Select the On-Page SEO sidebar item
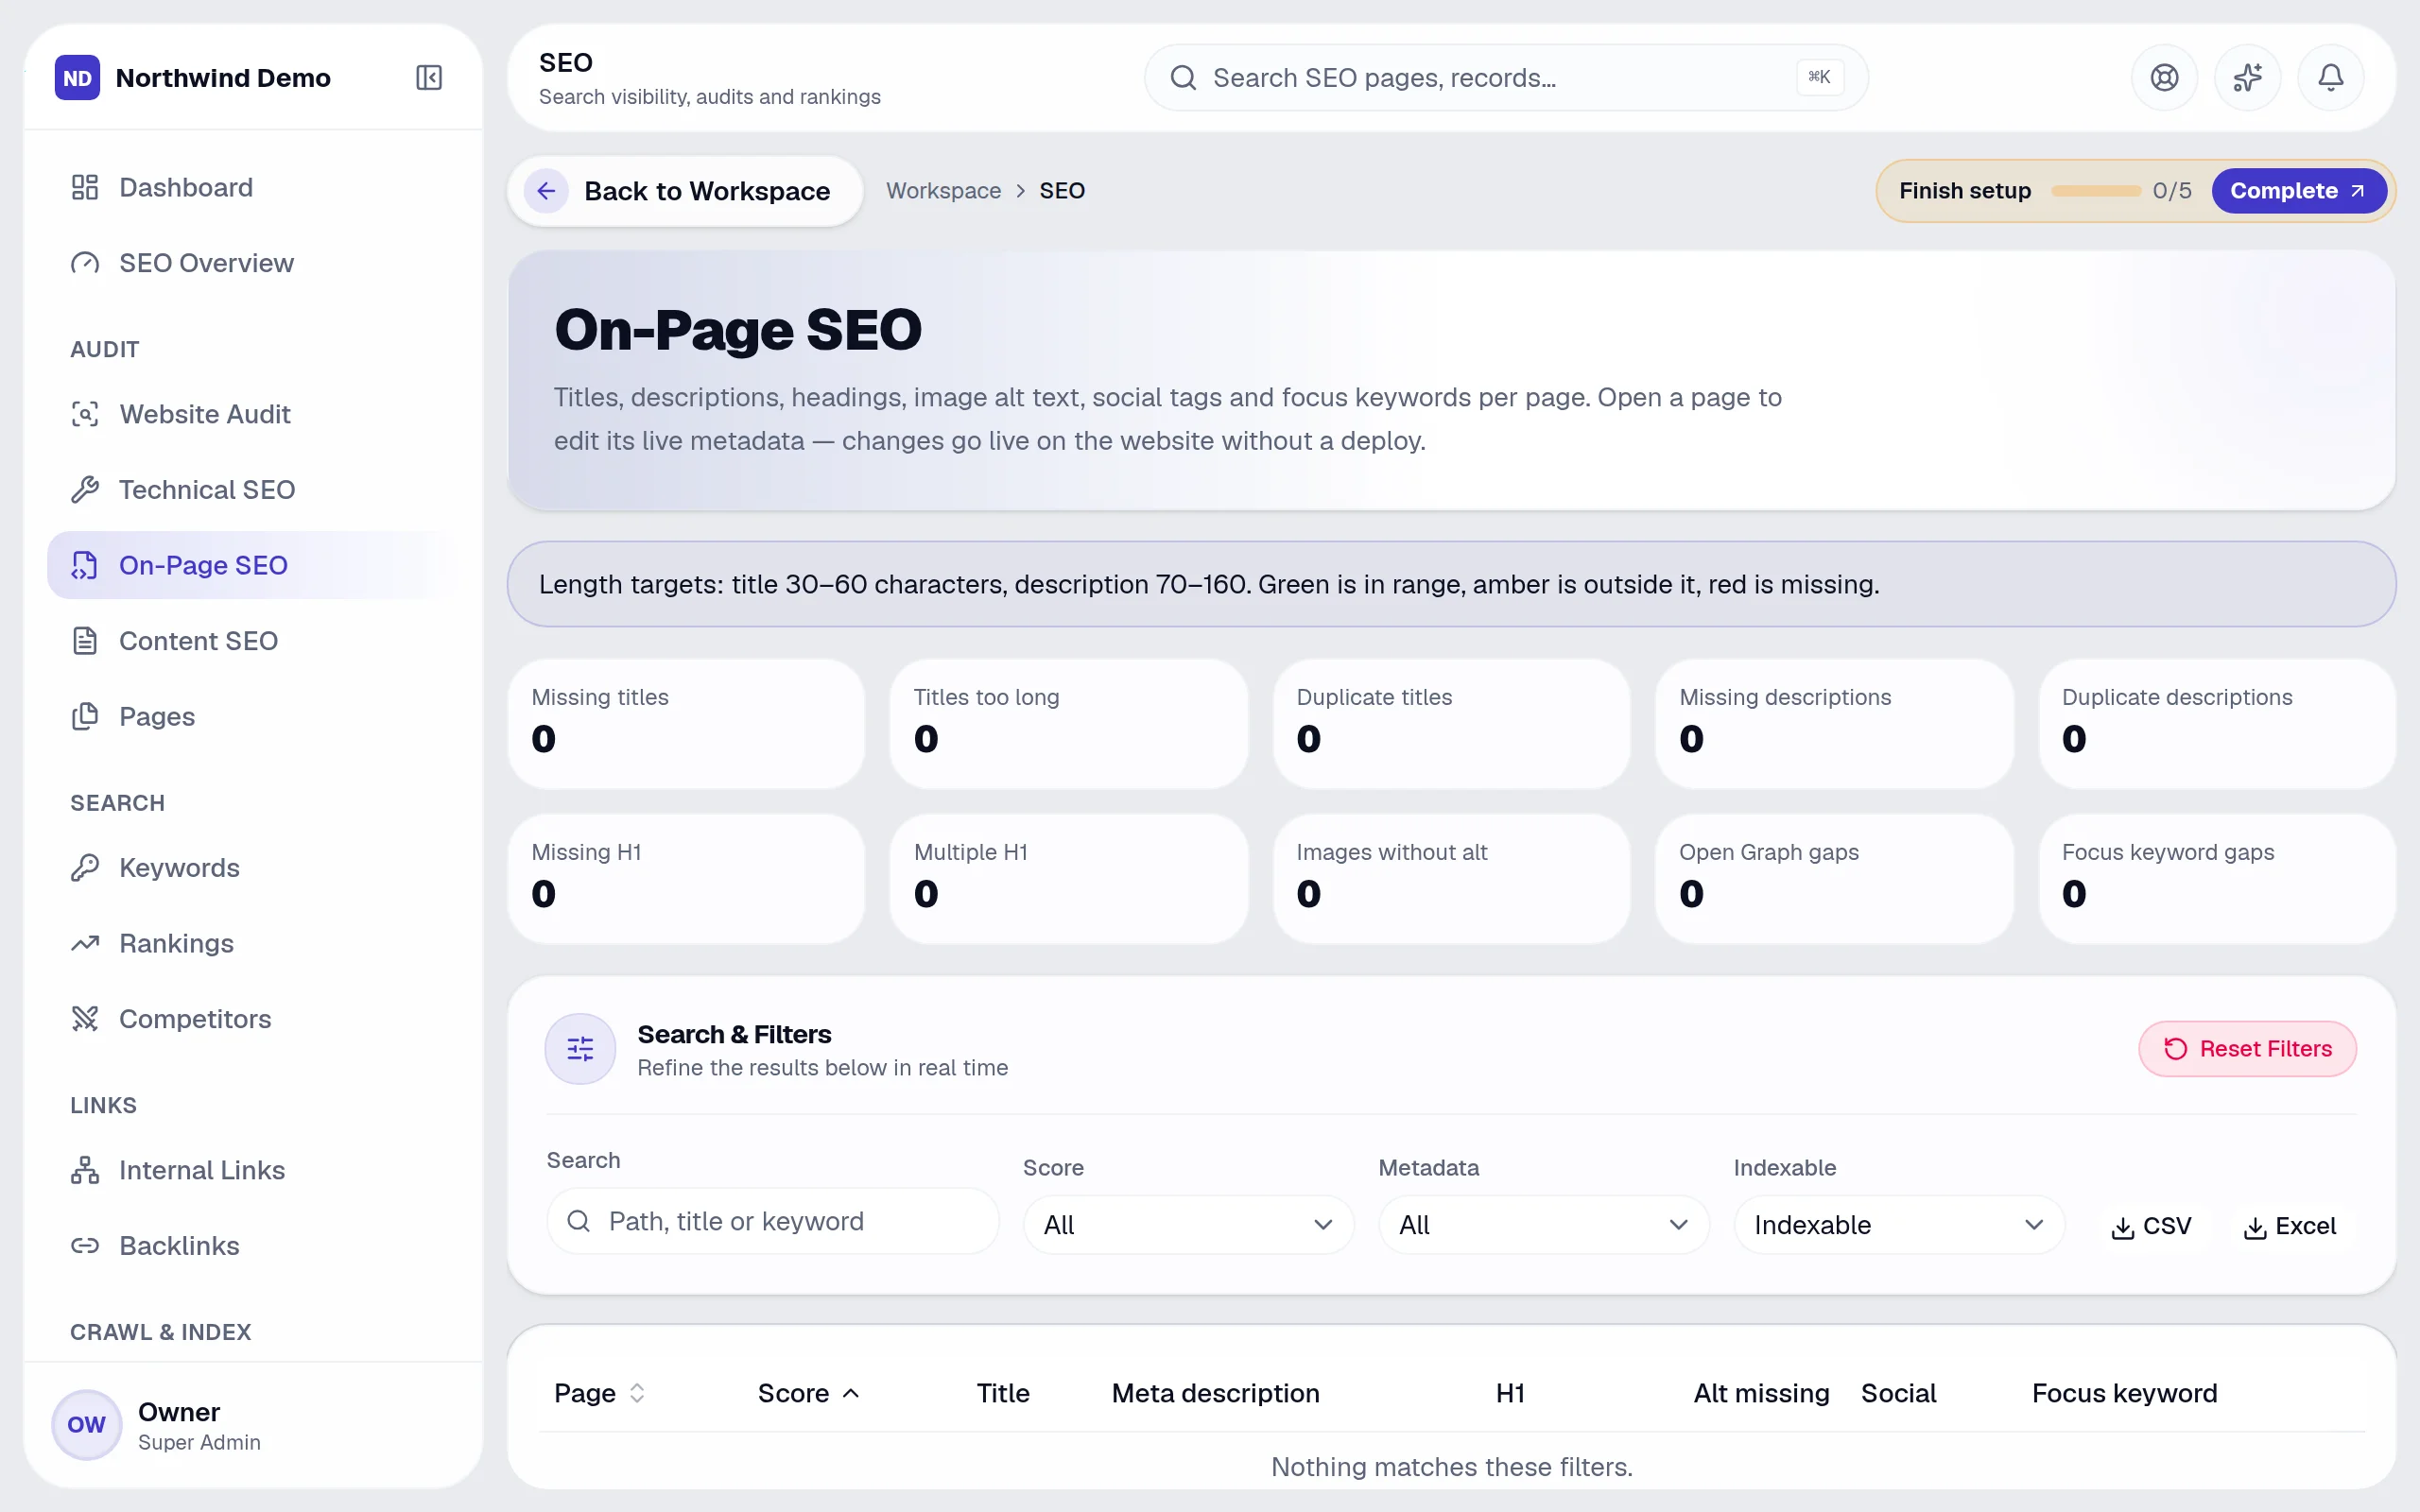Image resolution: width=2420 pixels, height=1512 pixels. pyautogui.click(x=253, y=565)
